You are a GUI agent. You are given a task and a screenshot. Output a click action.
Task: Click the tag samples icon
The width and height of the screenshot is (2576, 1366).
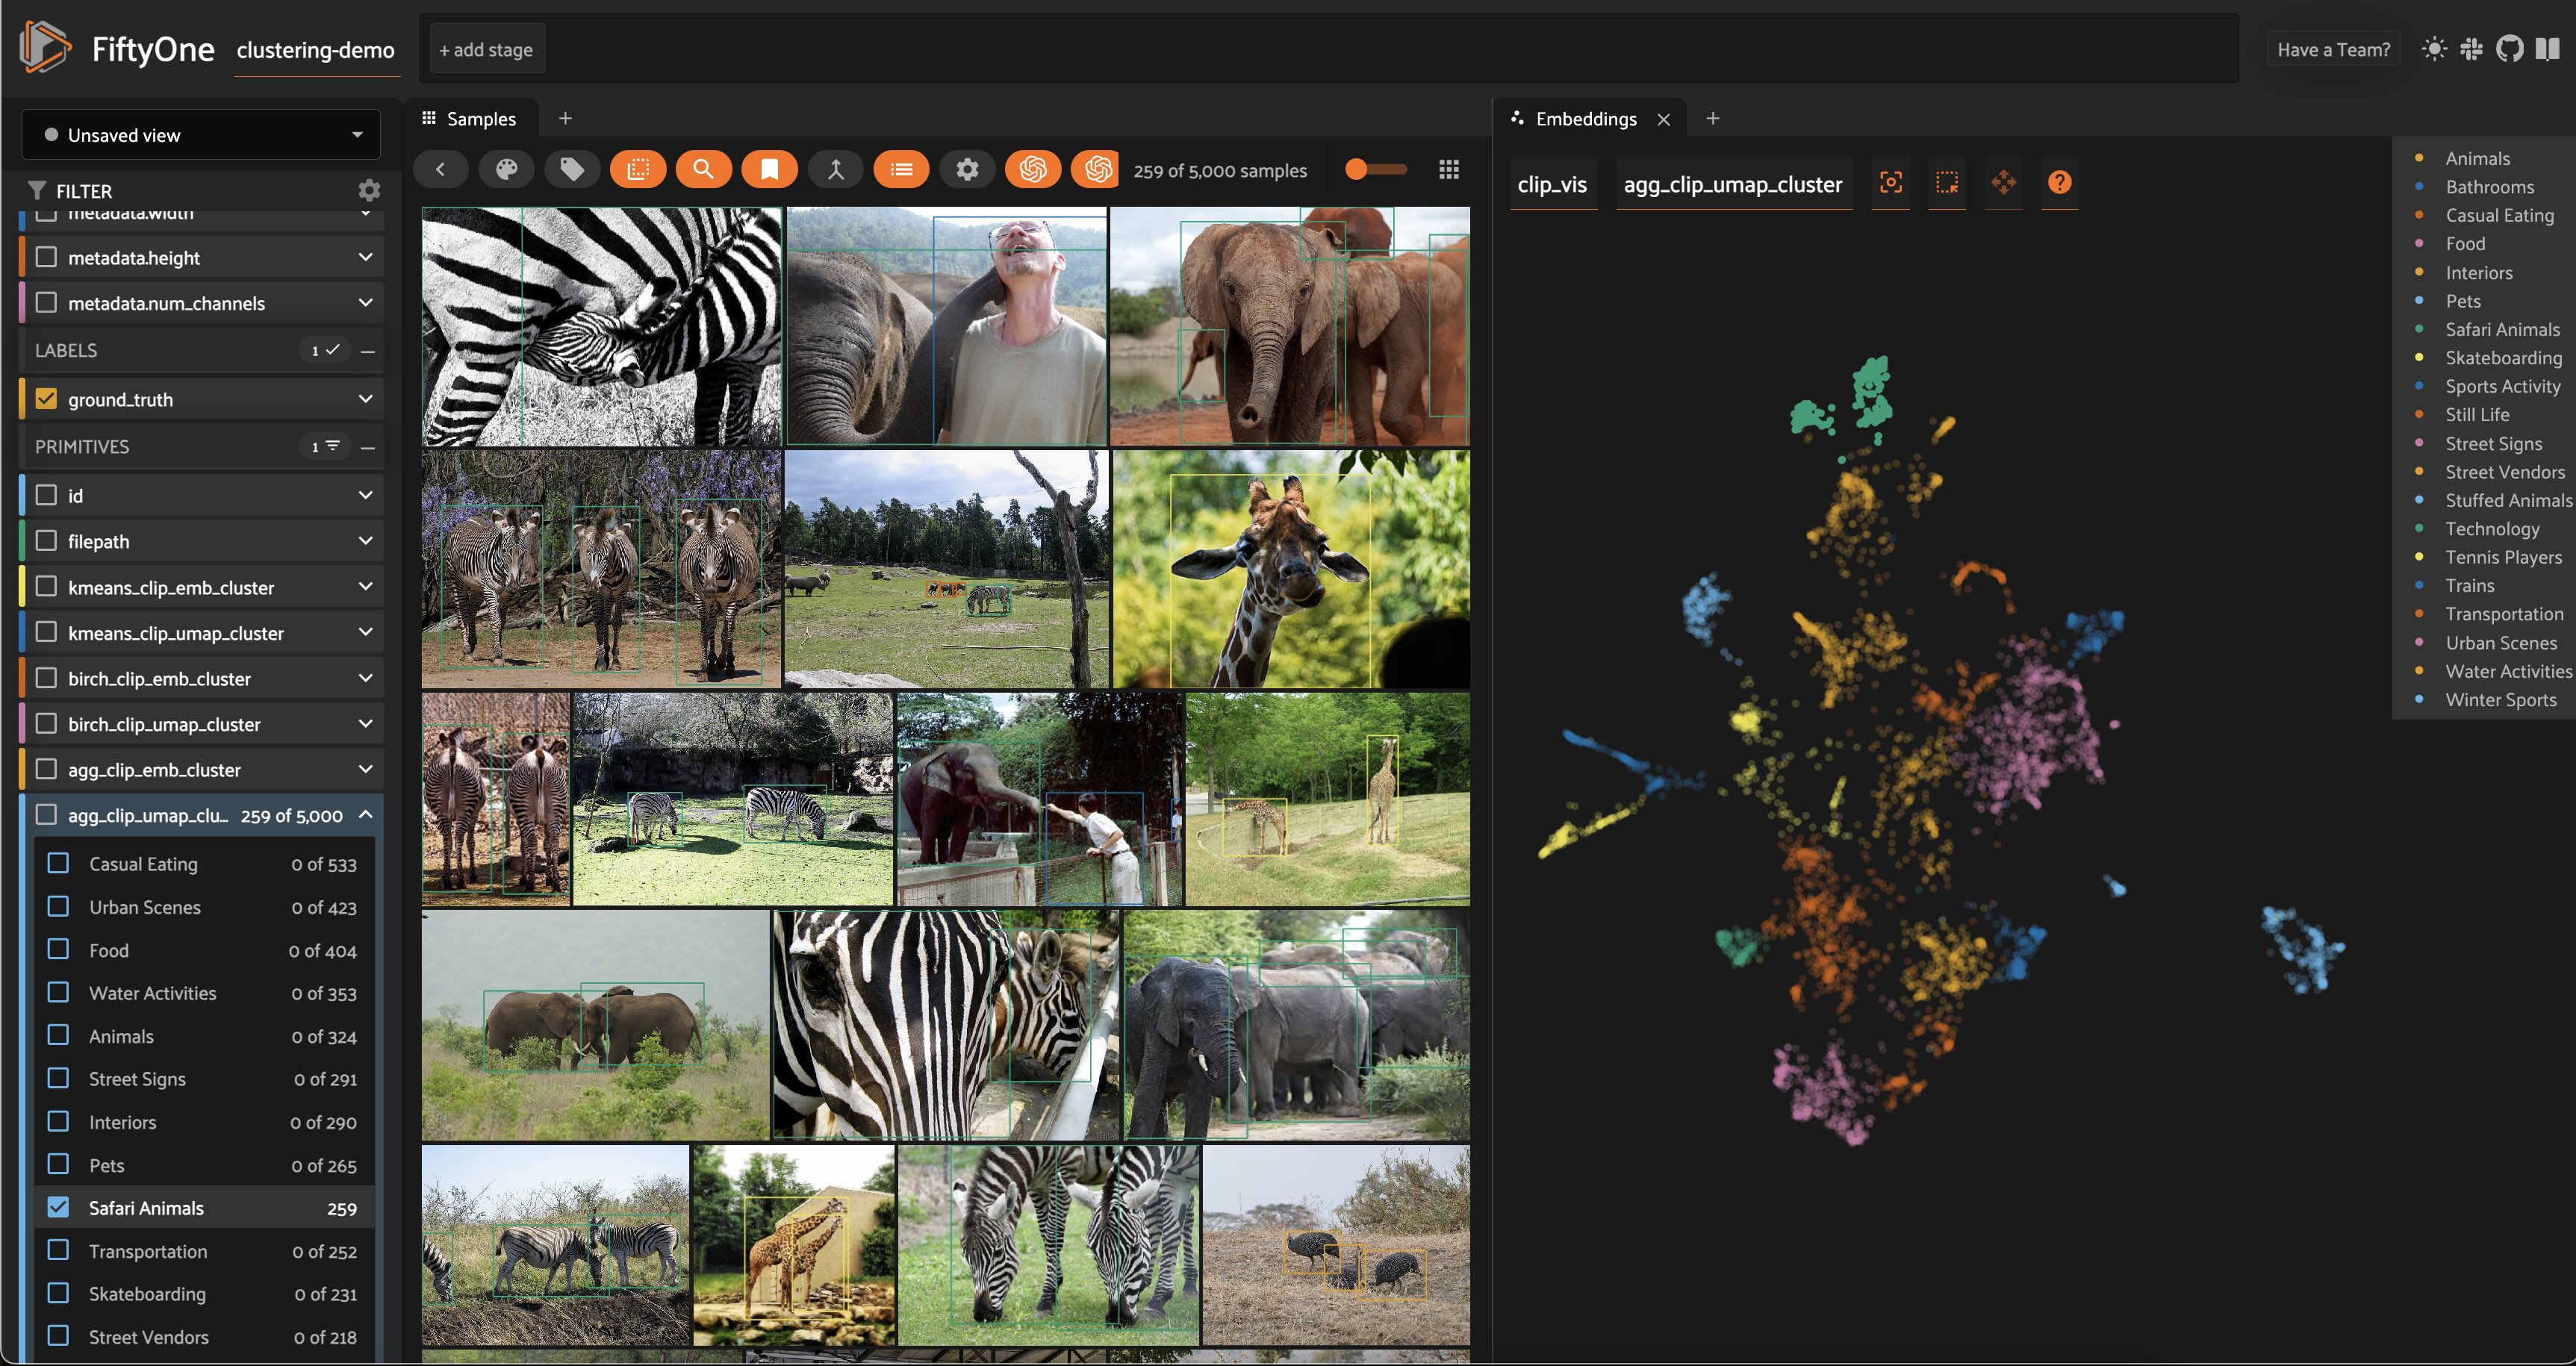click(572, 170)
